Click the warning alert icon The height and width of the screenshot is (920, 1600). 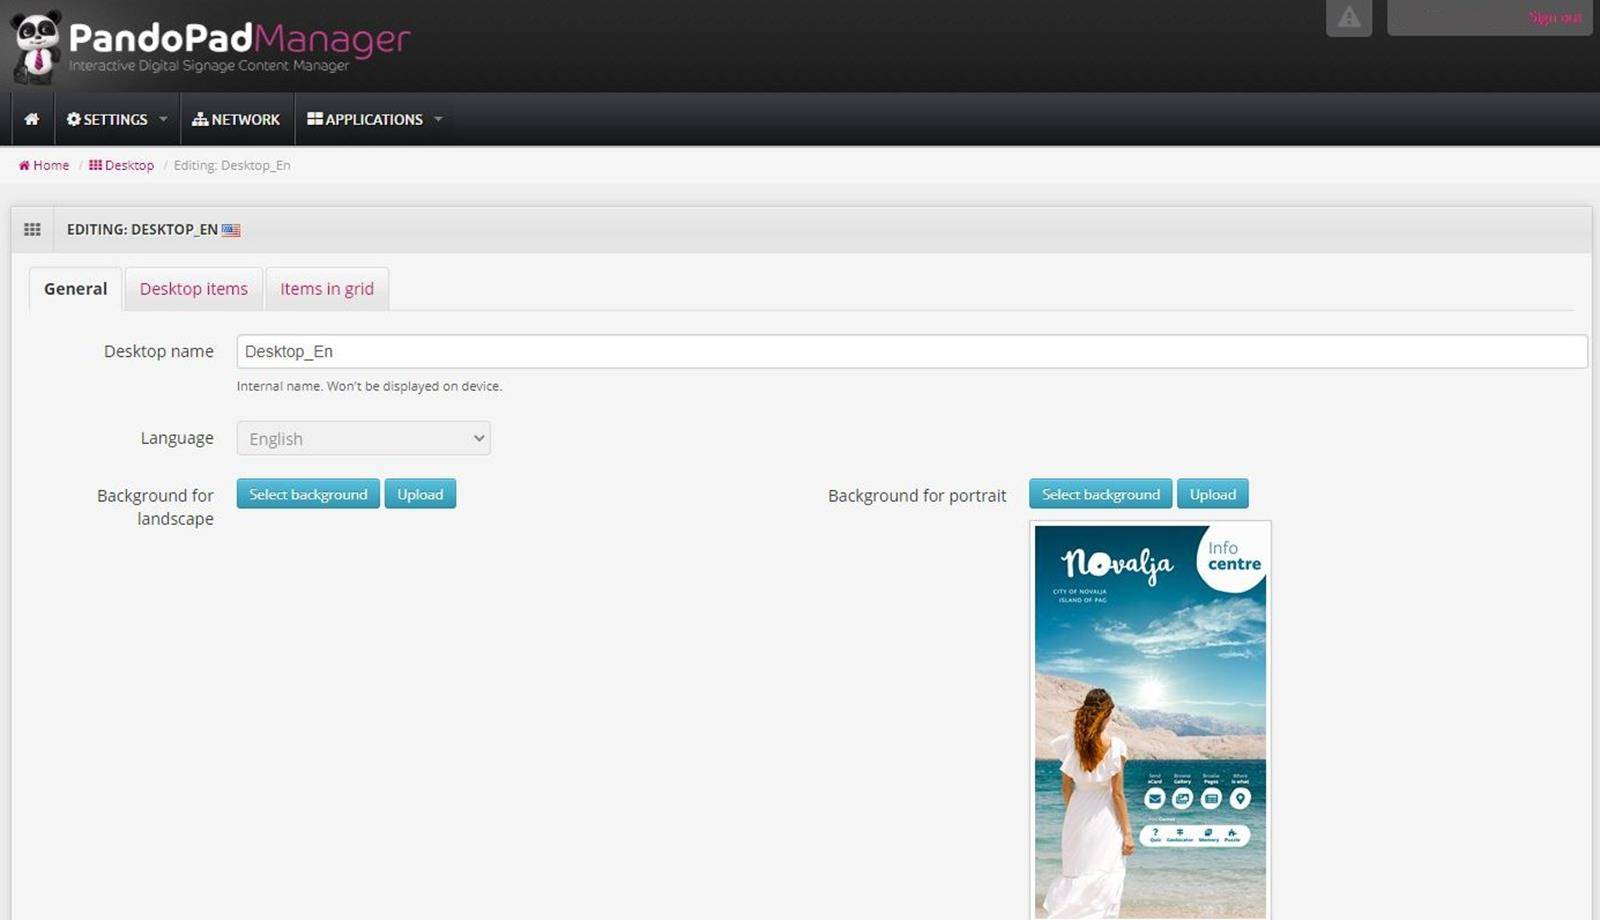pos(1349,17)
